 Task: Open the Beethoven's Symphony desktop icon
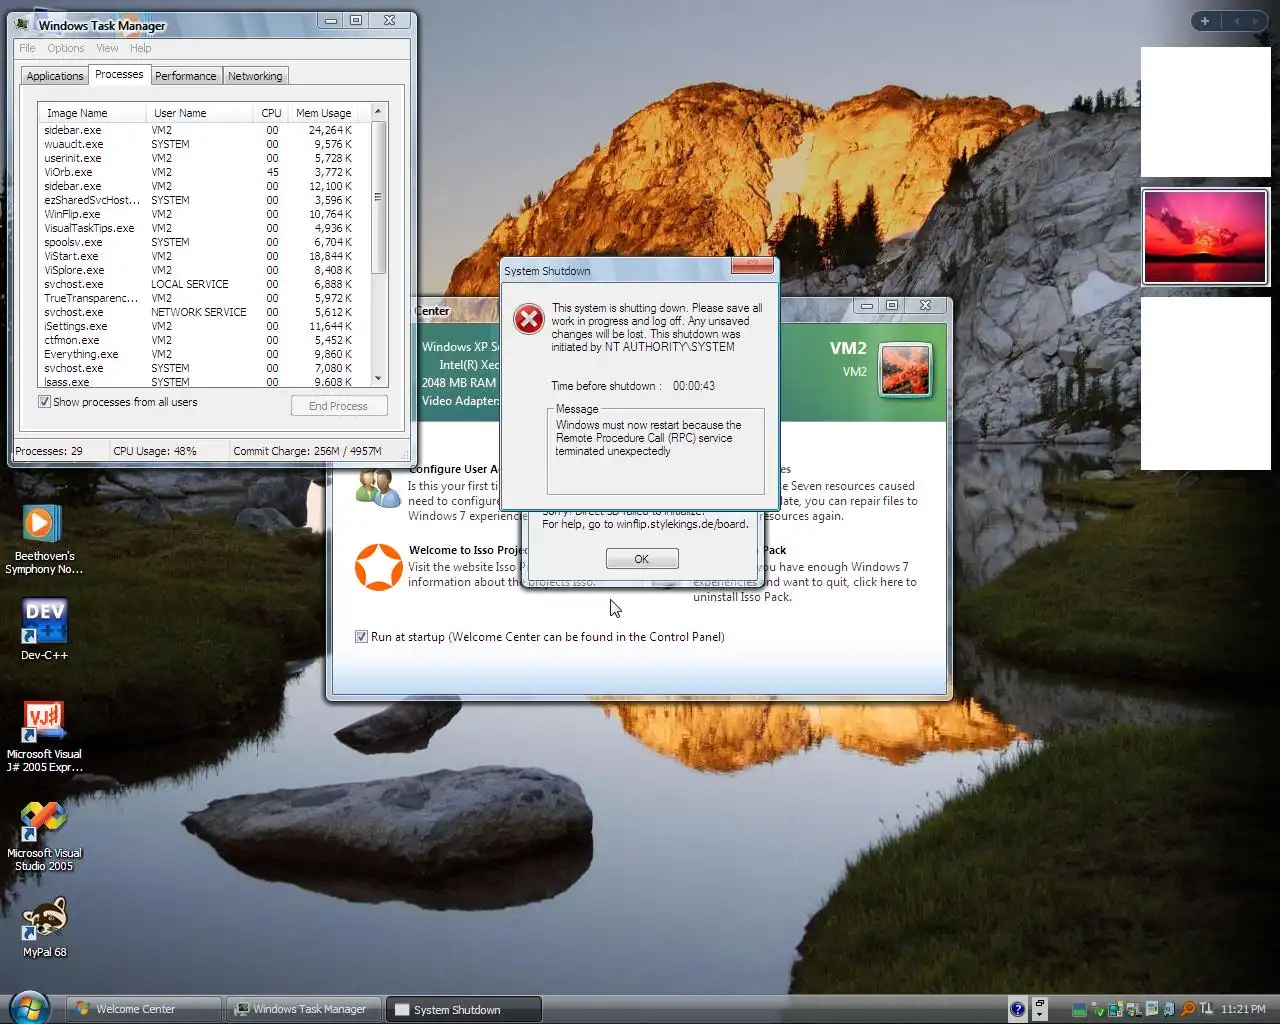pos(43,540)
